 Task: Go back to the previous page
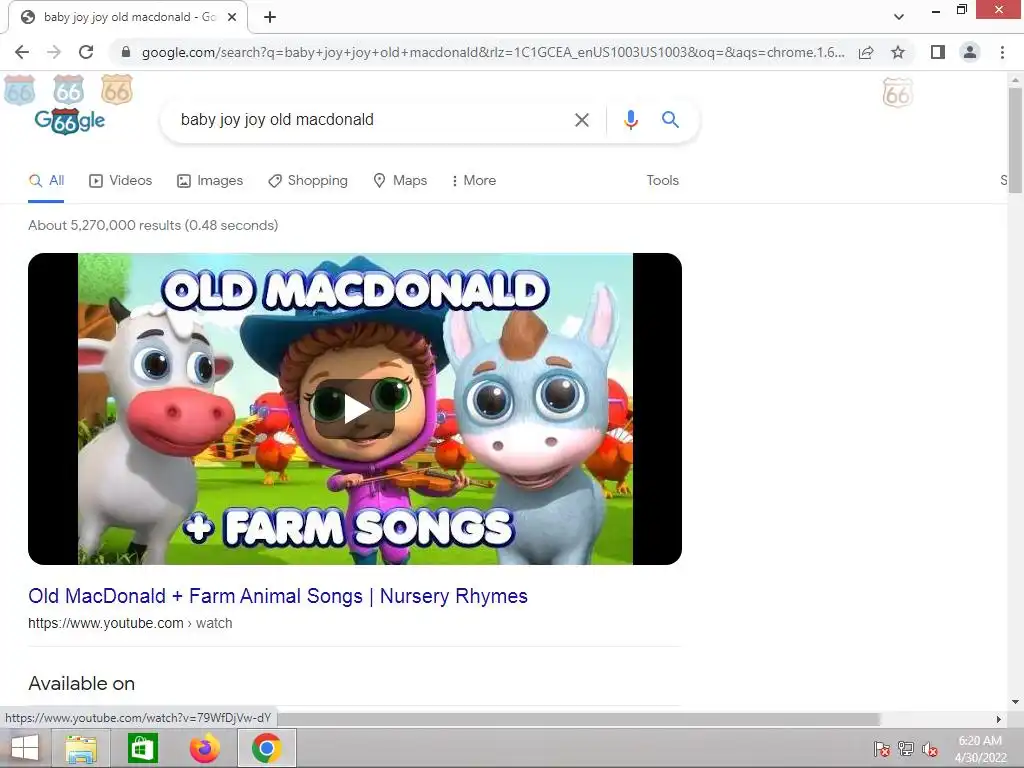[x=22, y=52]
